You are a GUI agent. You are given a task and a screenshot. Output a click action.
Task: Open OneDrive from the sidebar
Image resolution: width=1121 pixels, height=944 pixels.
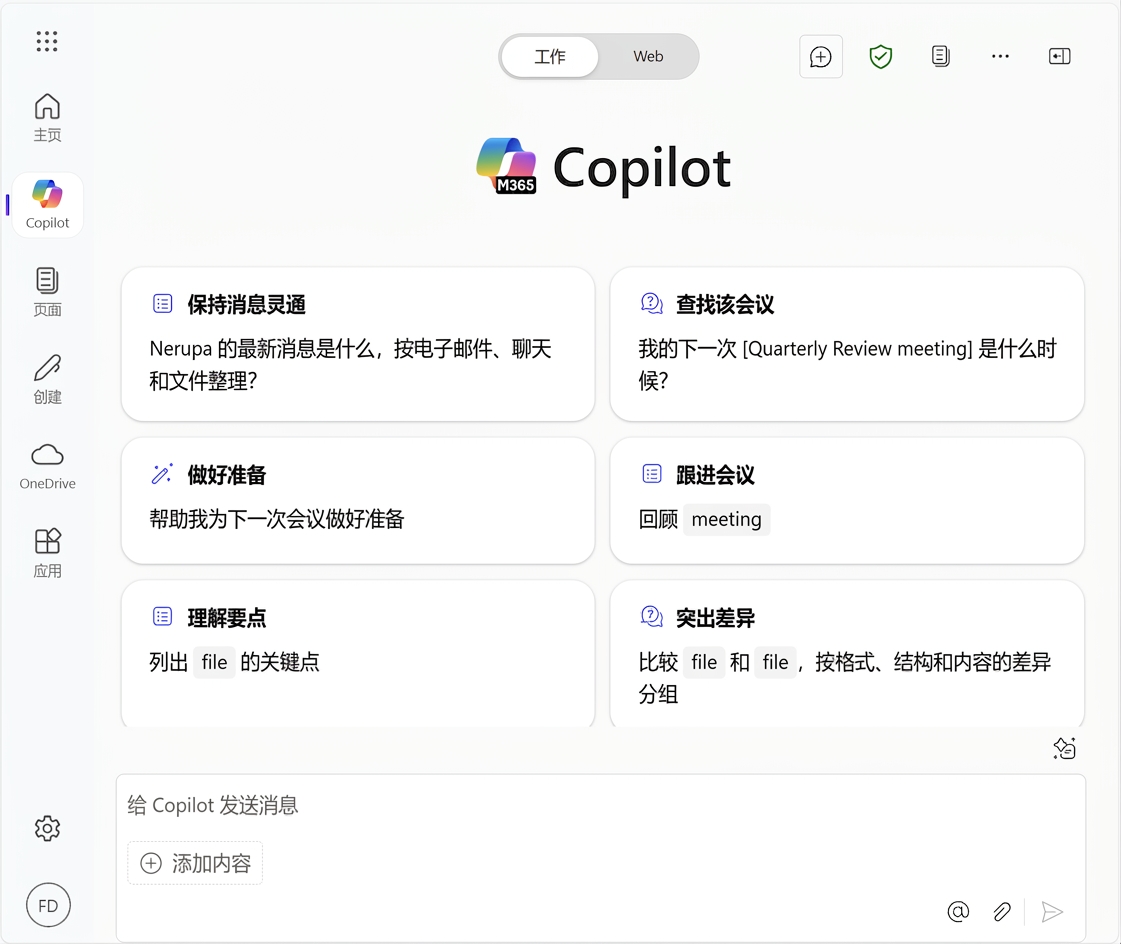point(47,466)
